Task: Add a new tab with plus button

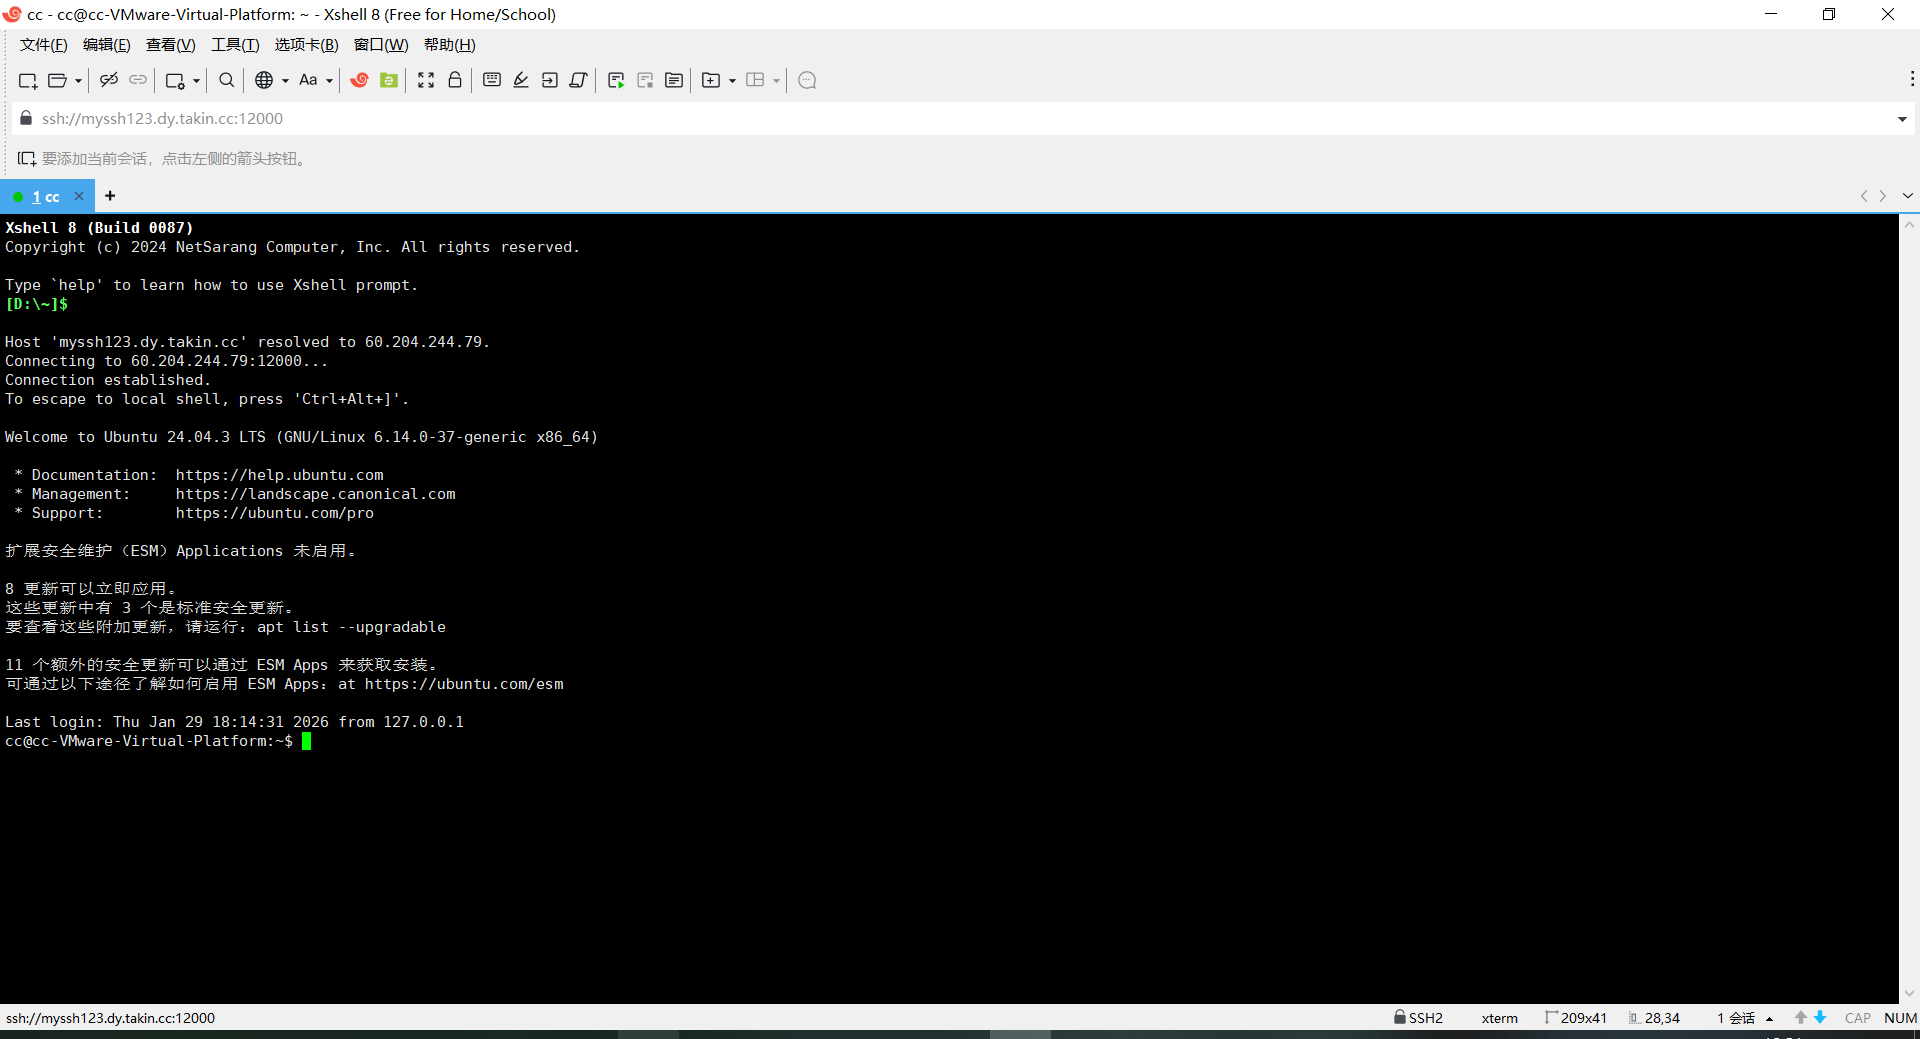Action: tap(110, 196)
